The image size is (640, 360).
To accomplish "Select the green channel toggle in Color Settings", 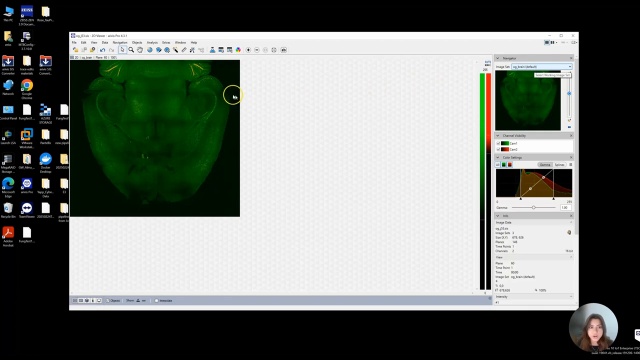I will pos(504,164).
